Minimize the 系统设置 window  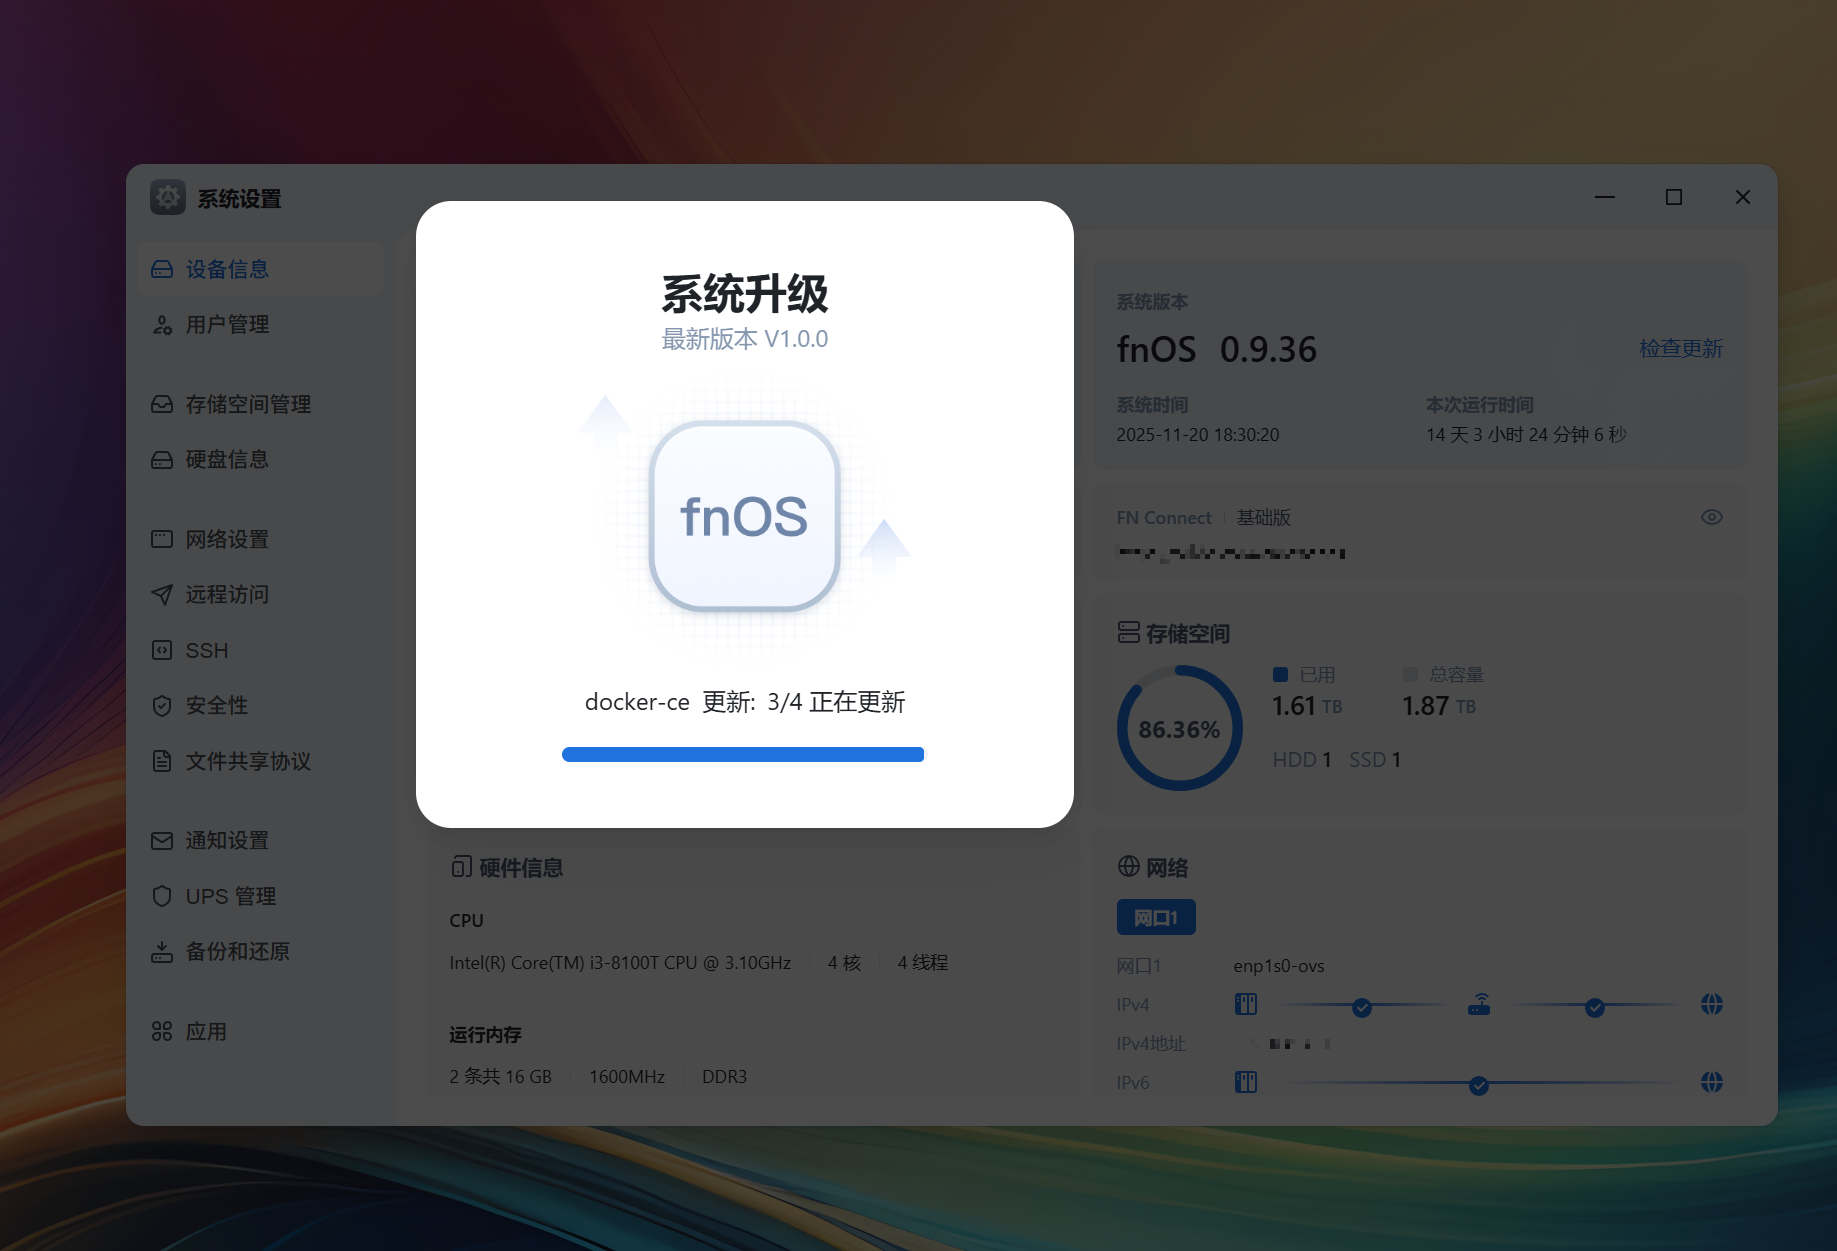coord(1605,197)
